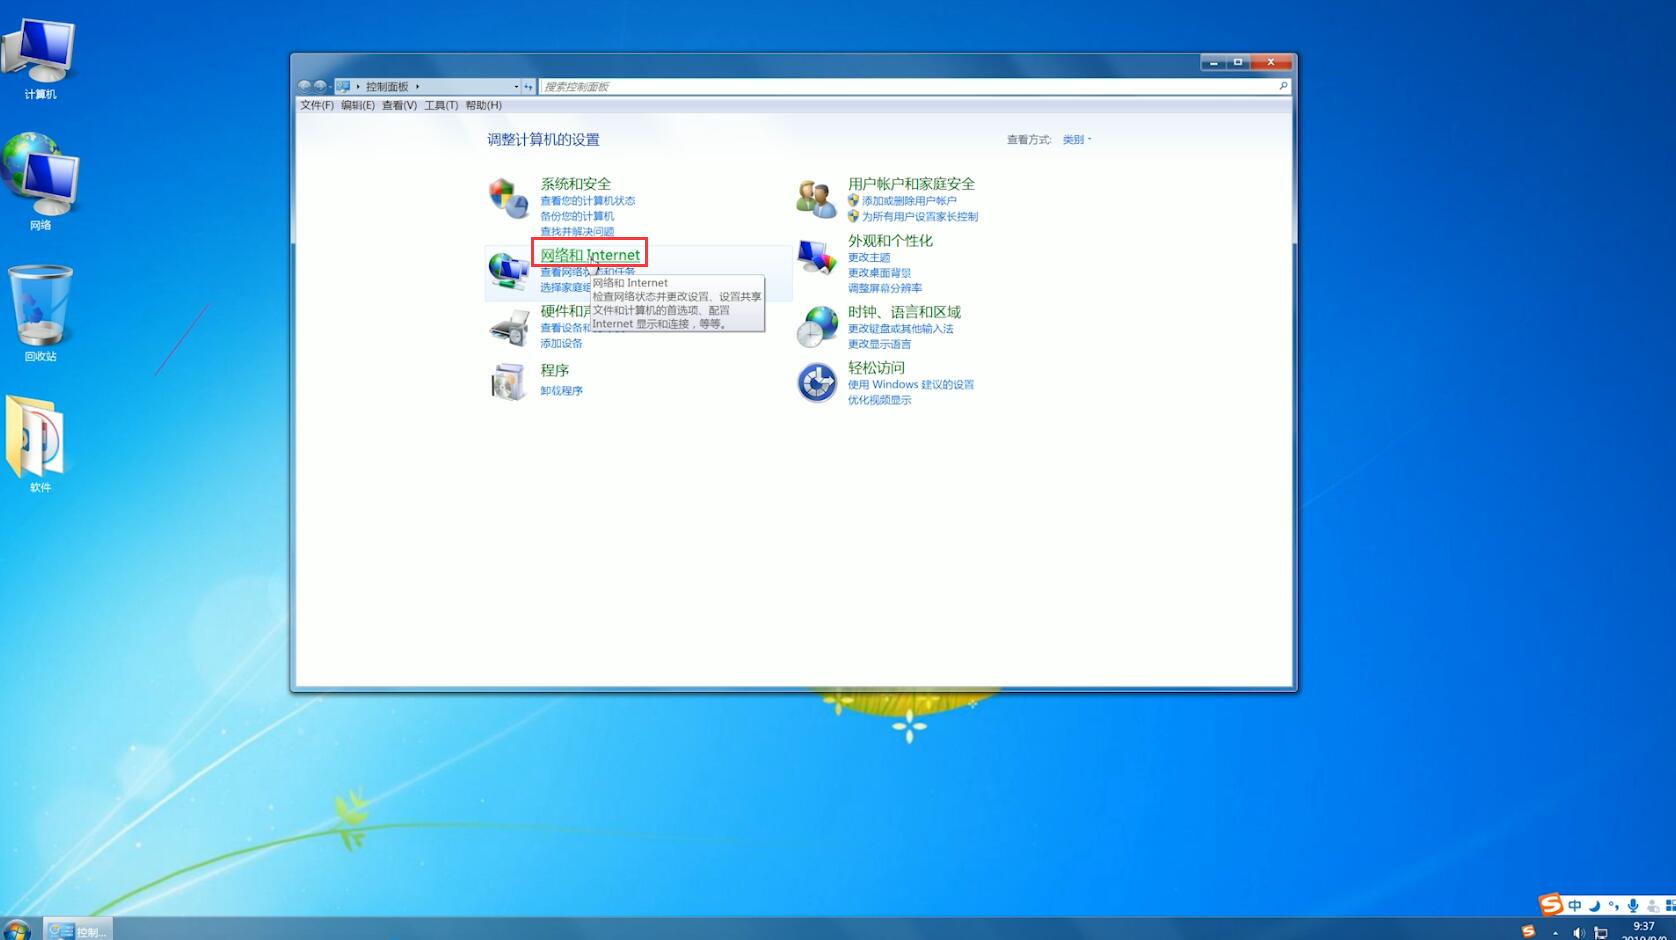
Task: Click the Back navigation arrow in Control Panel
Action: click(x=304, y=86)
